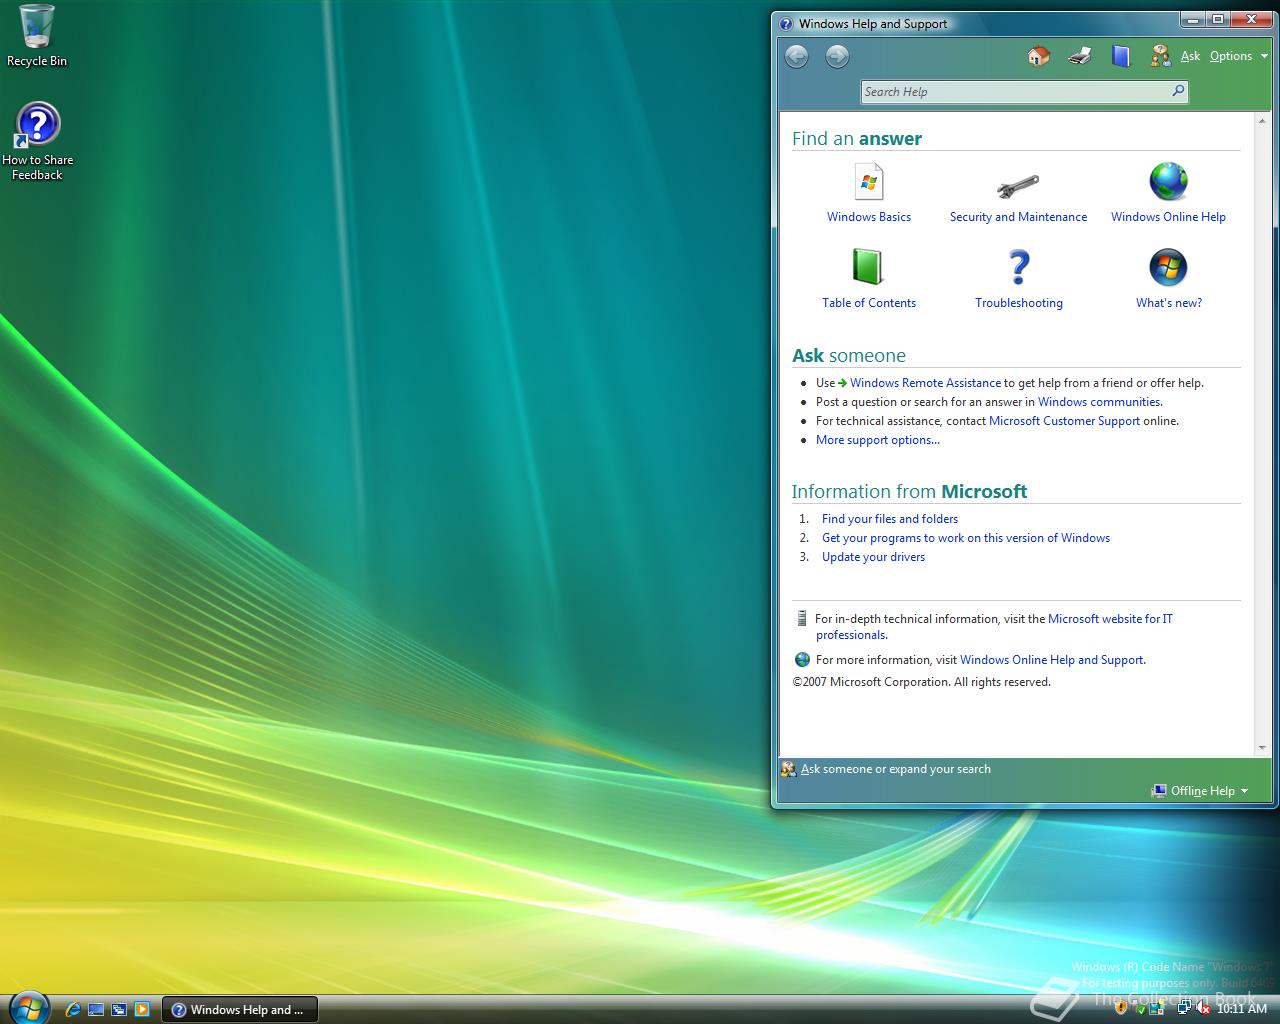Browse Help using the blue book icon
The image size is (1280, 1024).
tap(1120, 56)
